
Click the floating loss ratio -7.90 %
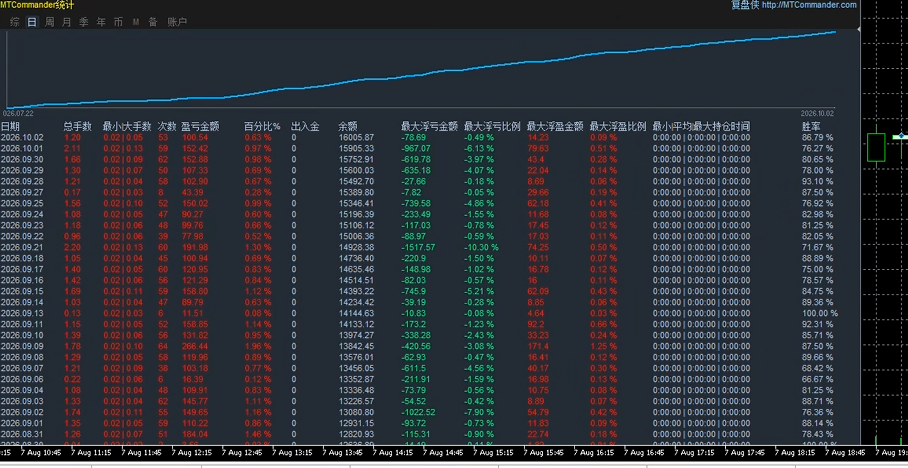click(x=479, y=412)
